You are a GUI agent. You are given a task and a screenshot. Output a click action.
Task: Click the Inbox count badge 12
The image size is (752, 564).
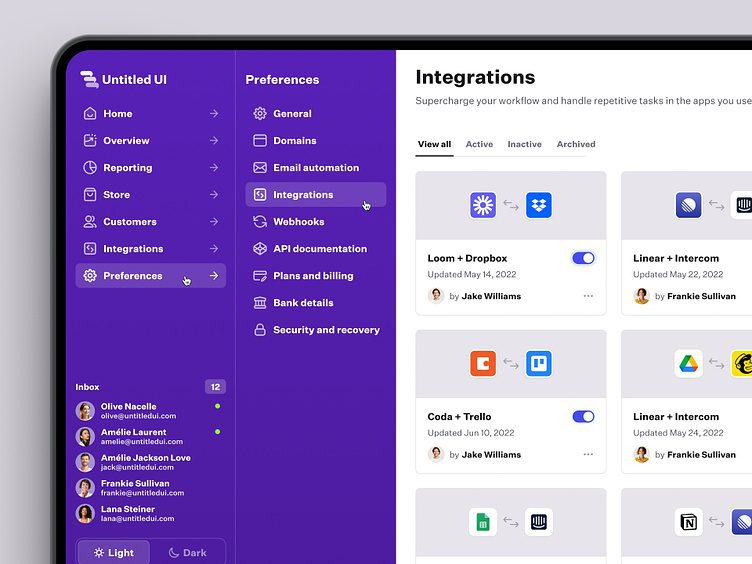215,387
